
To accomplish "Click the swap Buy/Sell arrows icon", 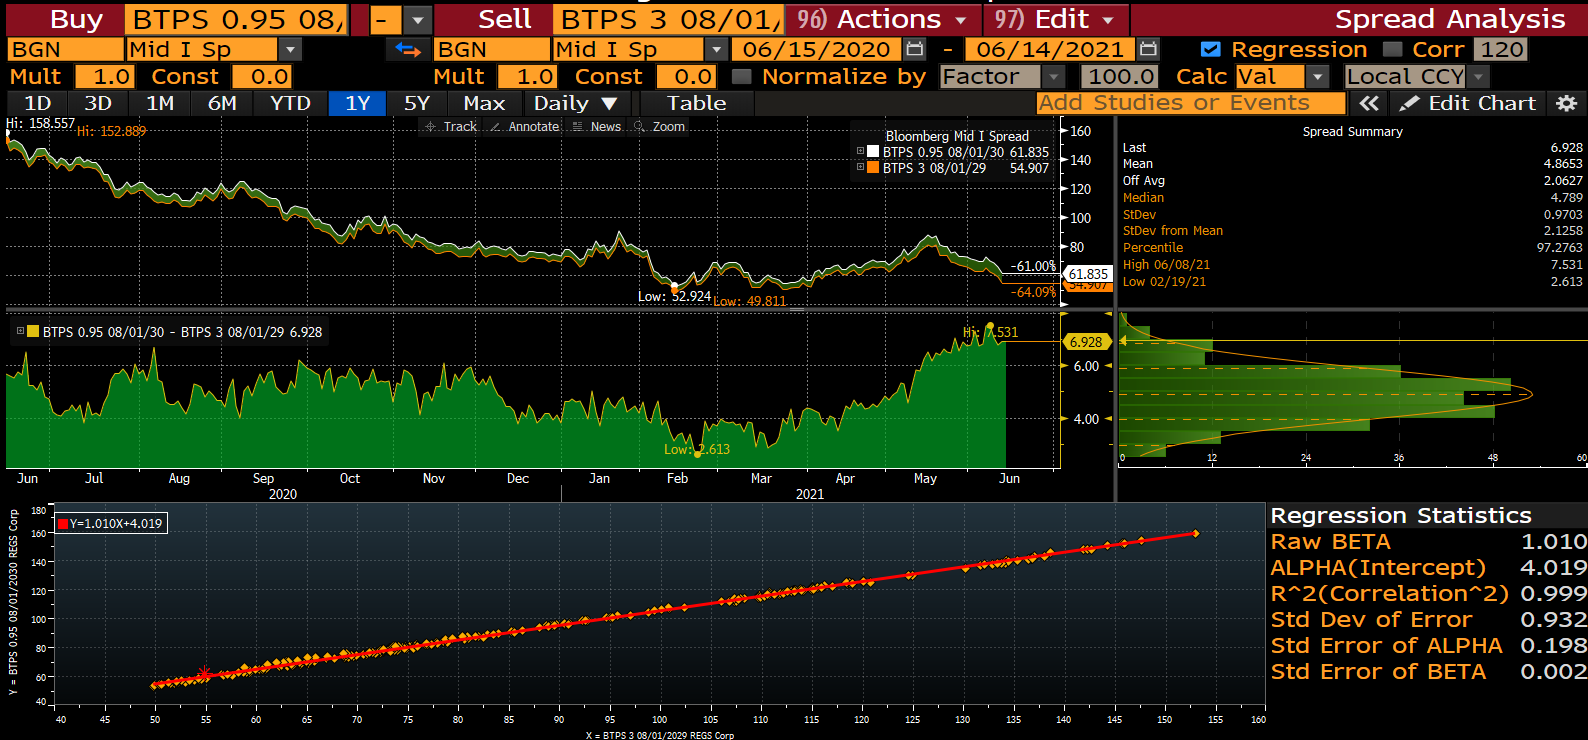I will (x=407, y=49).
